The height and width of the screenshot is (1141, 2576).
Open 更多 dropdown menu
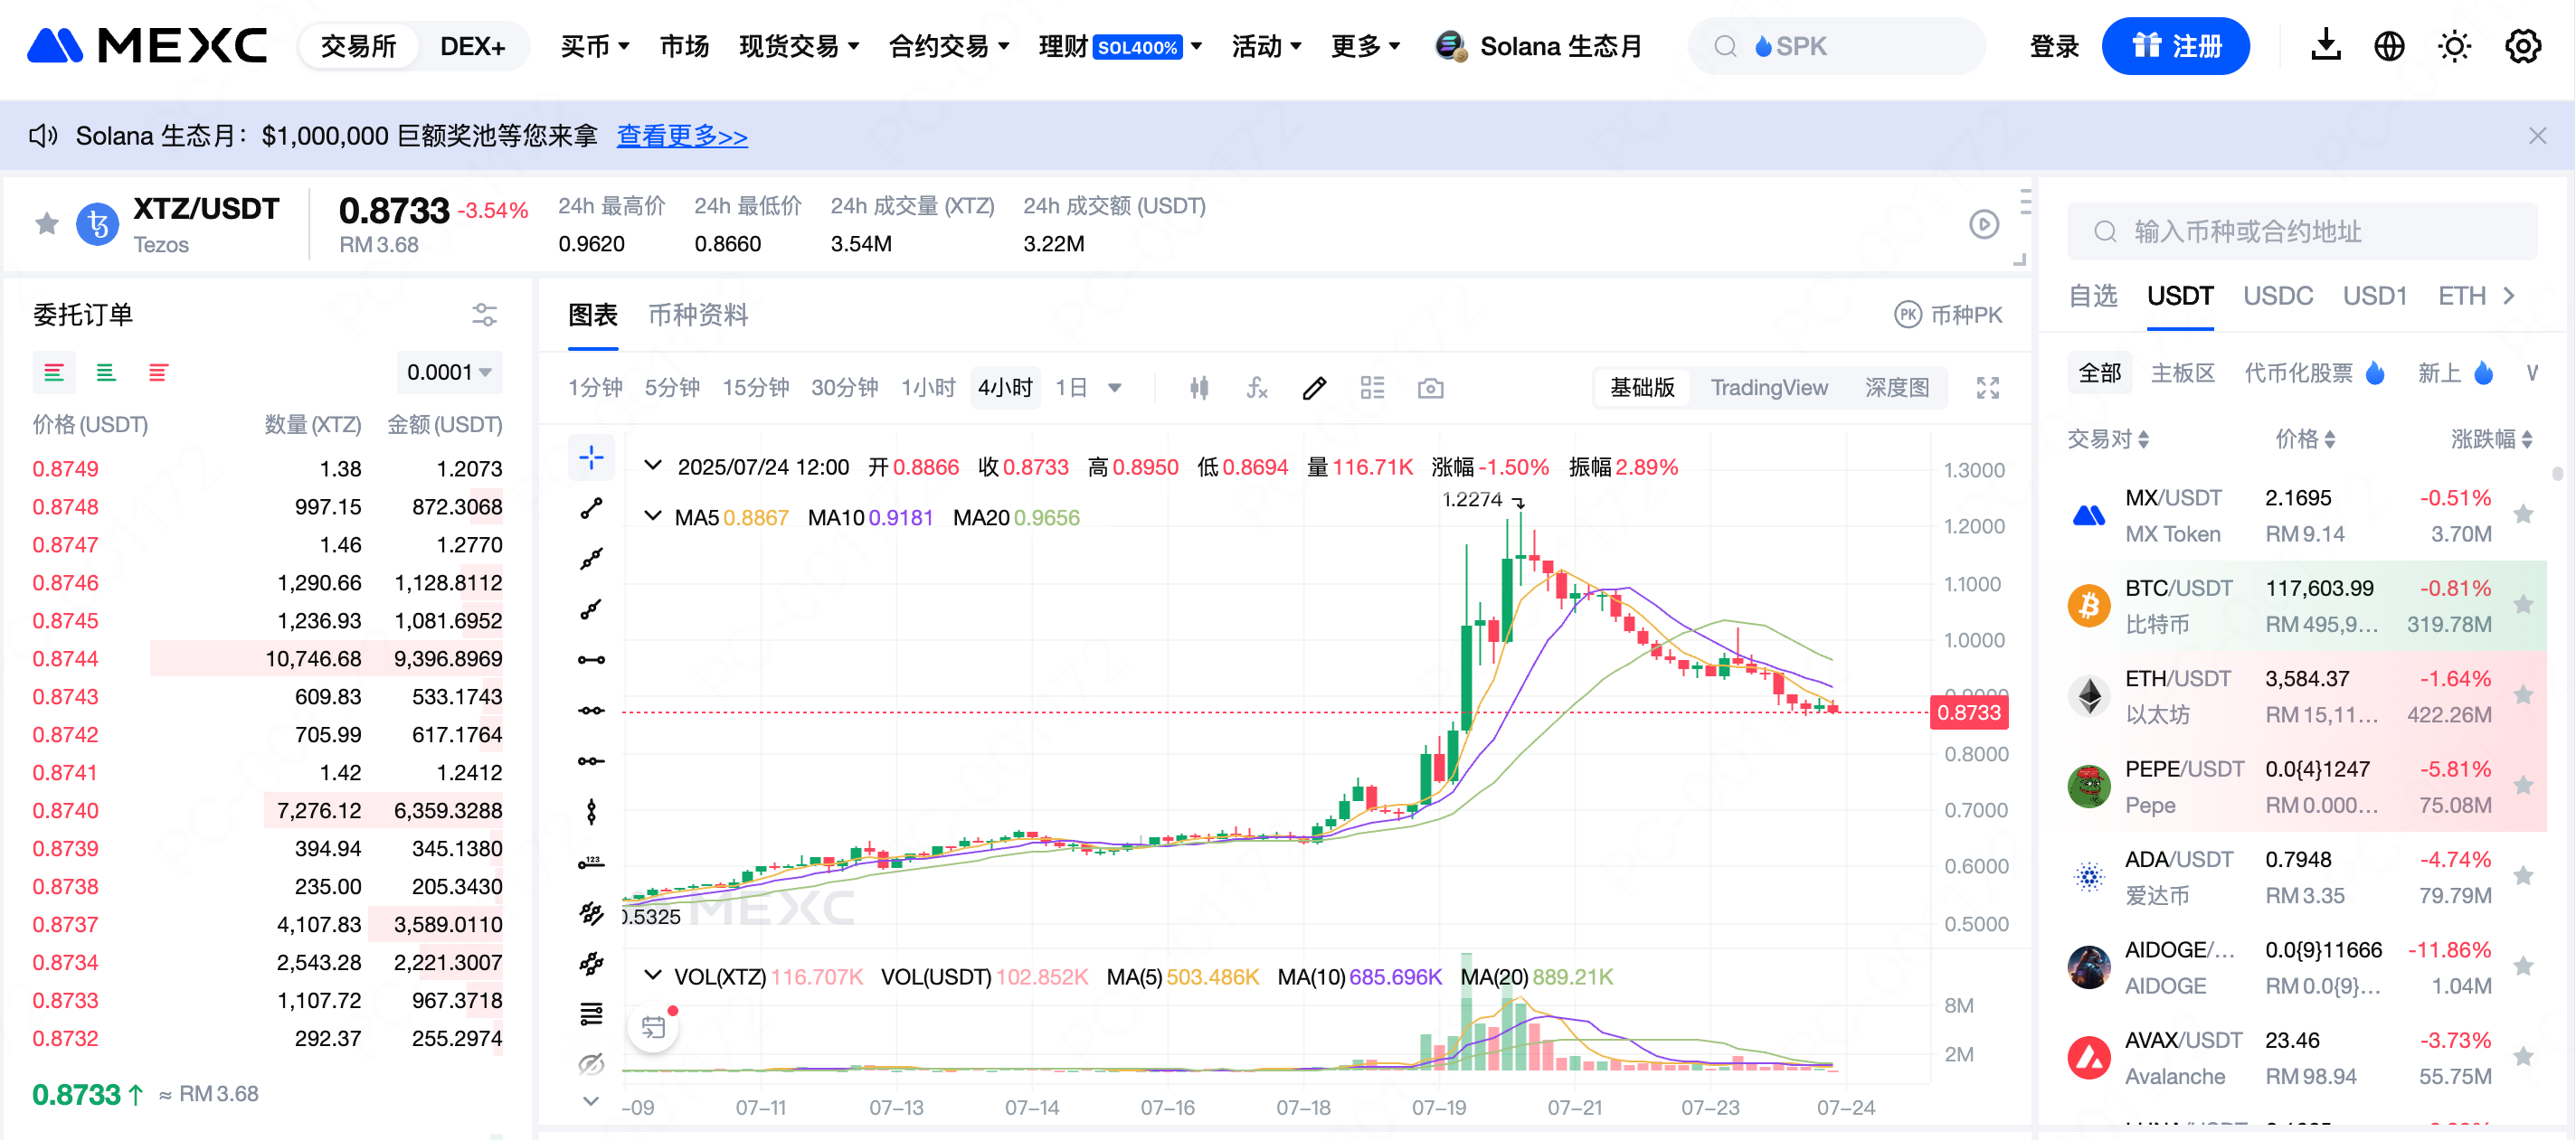click(x=1365, y=46)
